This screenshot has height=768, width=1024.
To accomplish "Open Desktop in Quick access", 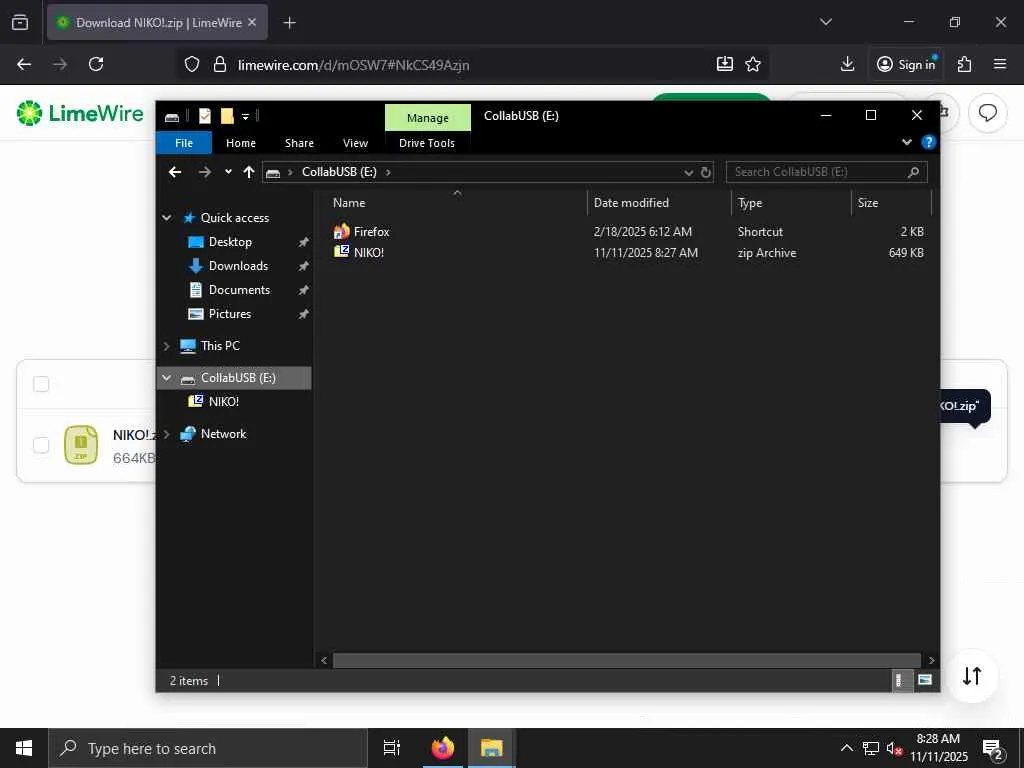I will (230, 242).
